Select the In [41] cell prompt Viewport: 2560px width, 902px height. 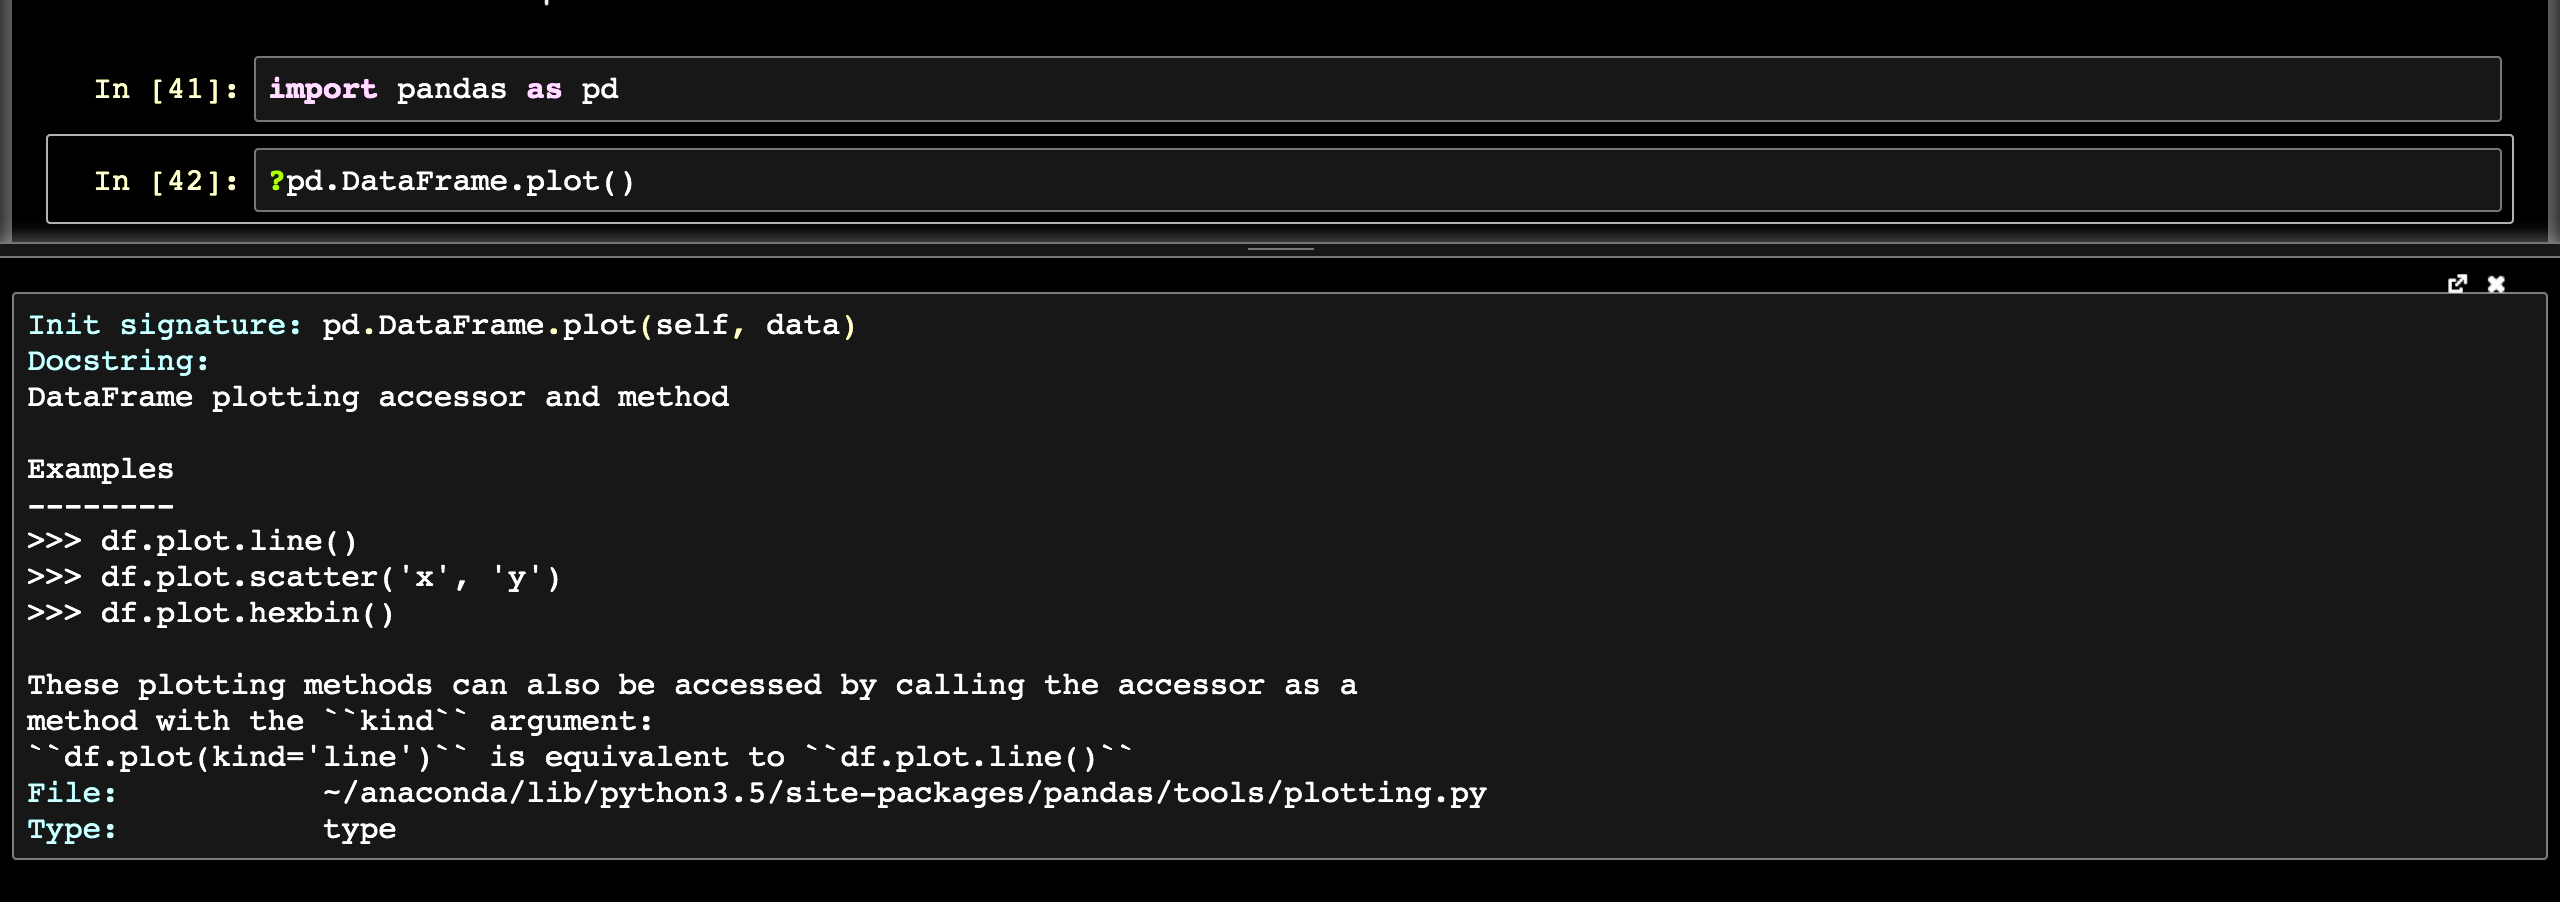click(x=166, y=89)
